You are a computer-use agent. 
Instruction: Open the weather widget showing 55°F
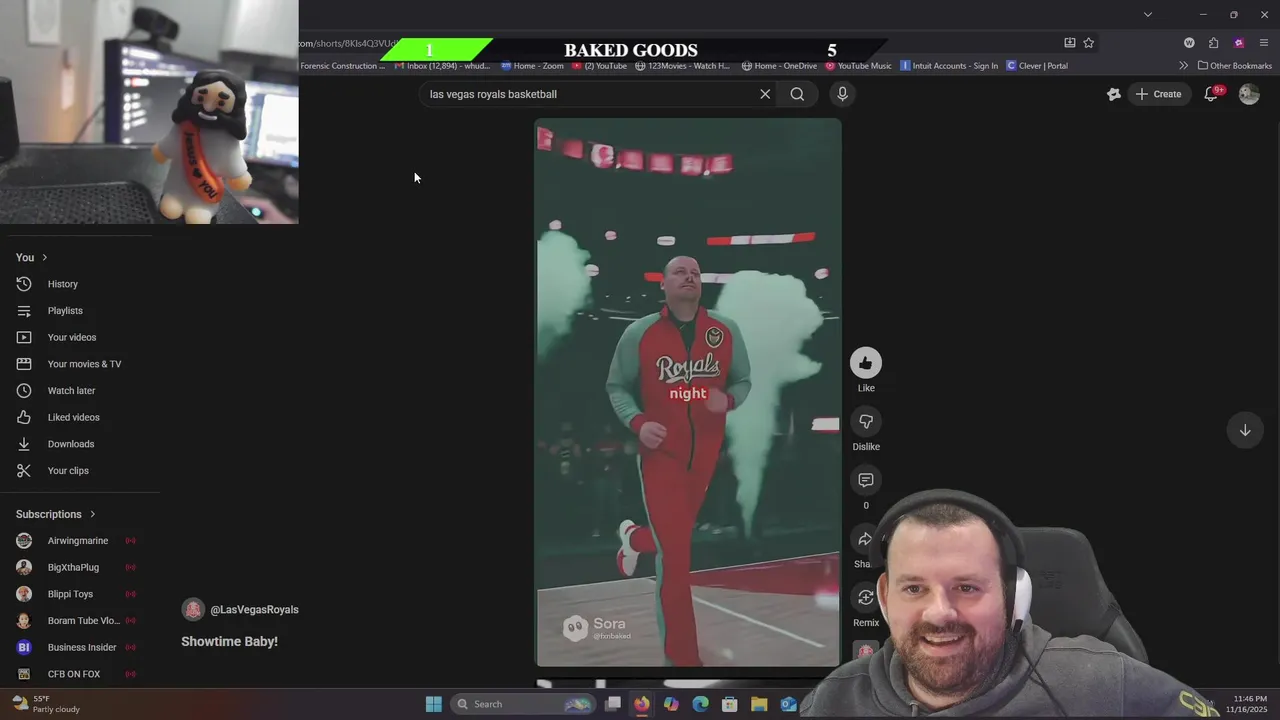[45, 704]
